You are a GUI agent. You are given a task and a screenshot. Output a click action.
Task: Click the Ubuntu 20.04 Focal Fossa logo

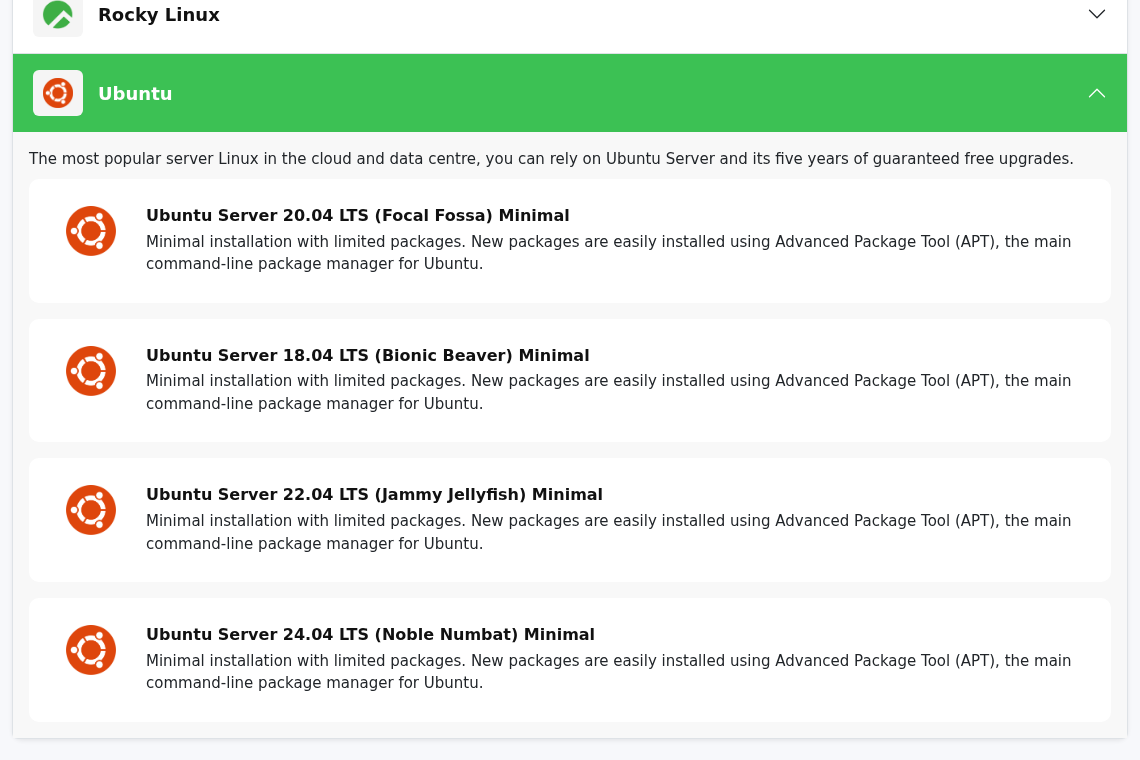[91, 231]
